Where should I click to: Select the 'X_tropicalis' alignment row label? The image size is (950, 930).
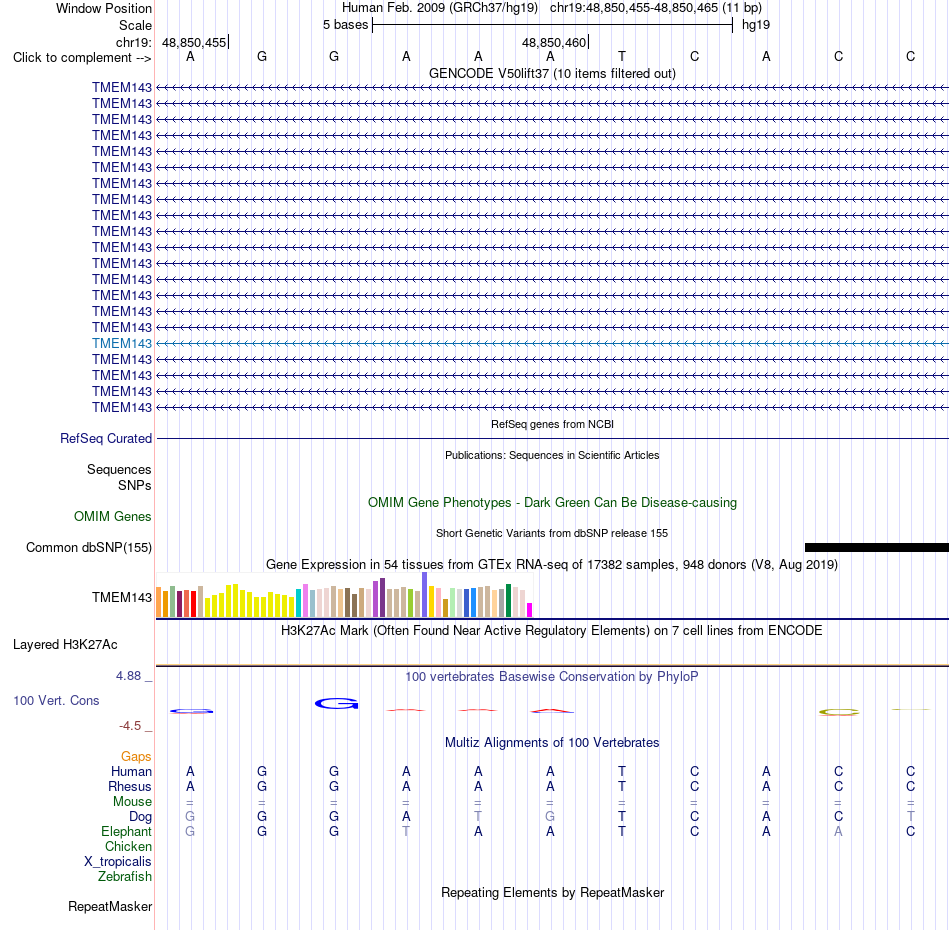[x=118, y=862]
